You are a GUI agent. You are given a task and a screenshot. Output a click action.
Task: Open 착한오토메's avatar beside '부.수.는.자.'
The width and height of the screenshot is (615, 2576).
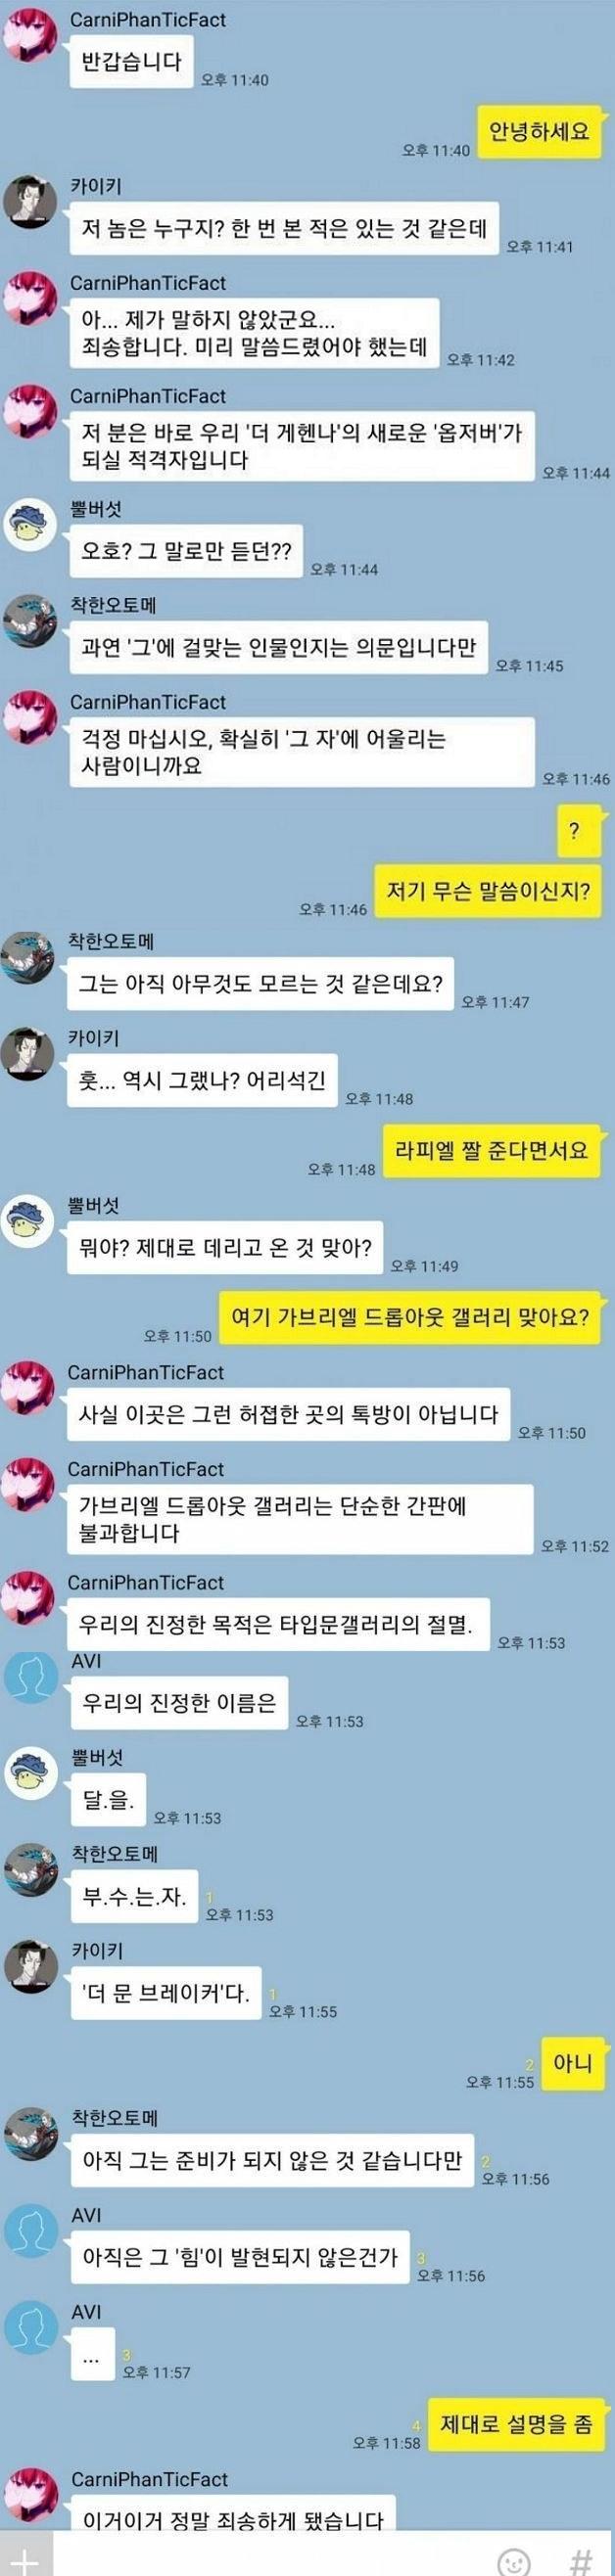point(30,1870)
